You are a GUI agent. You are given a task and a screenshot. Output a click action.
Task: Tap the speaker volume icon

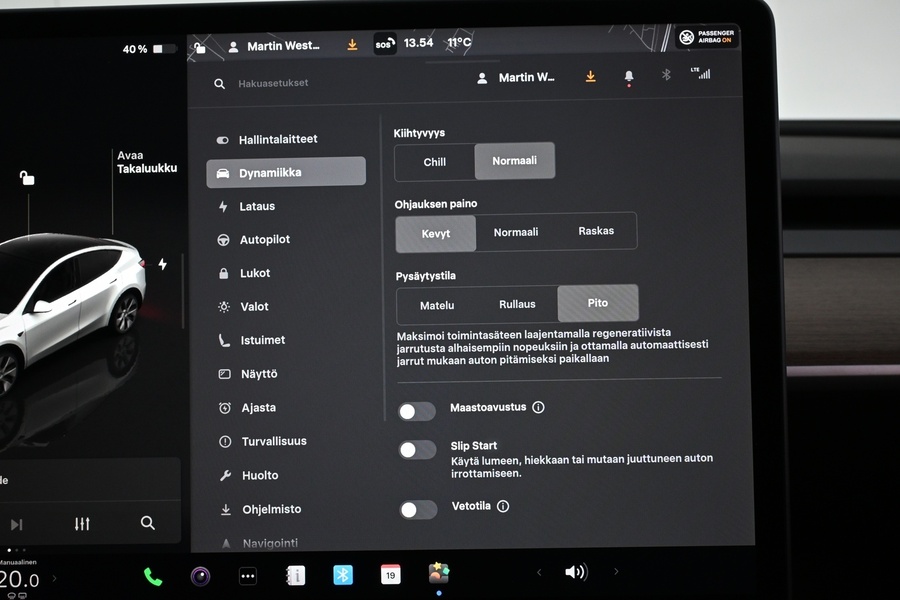pyautogui.click(x=575, y=572)
